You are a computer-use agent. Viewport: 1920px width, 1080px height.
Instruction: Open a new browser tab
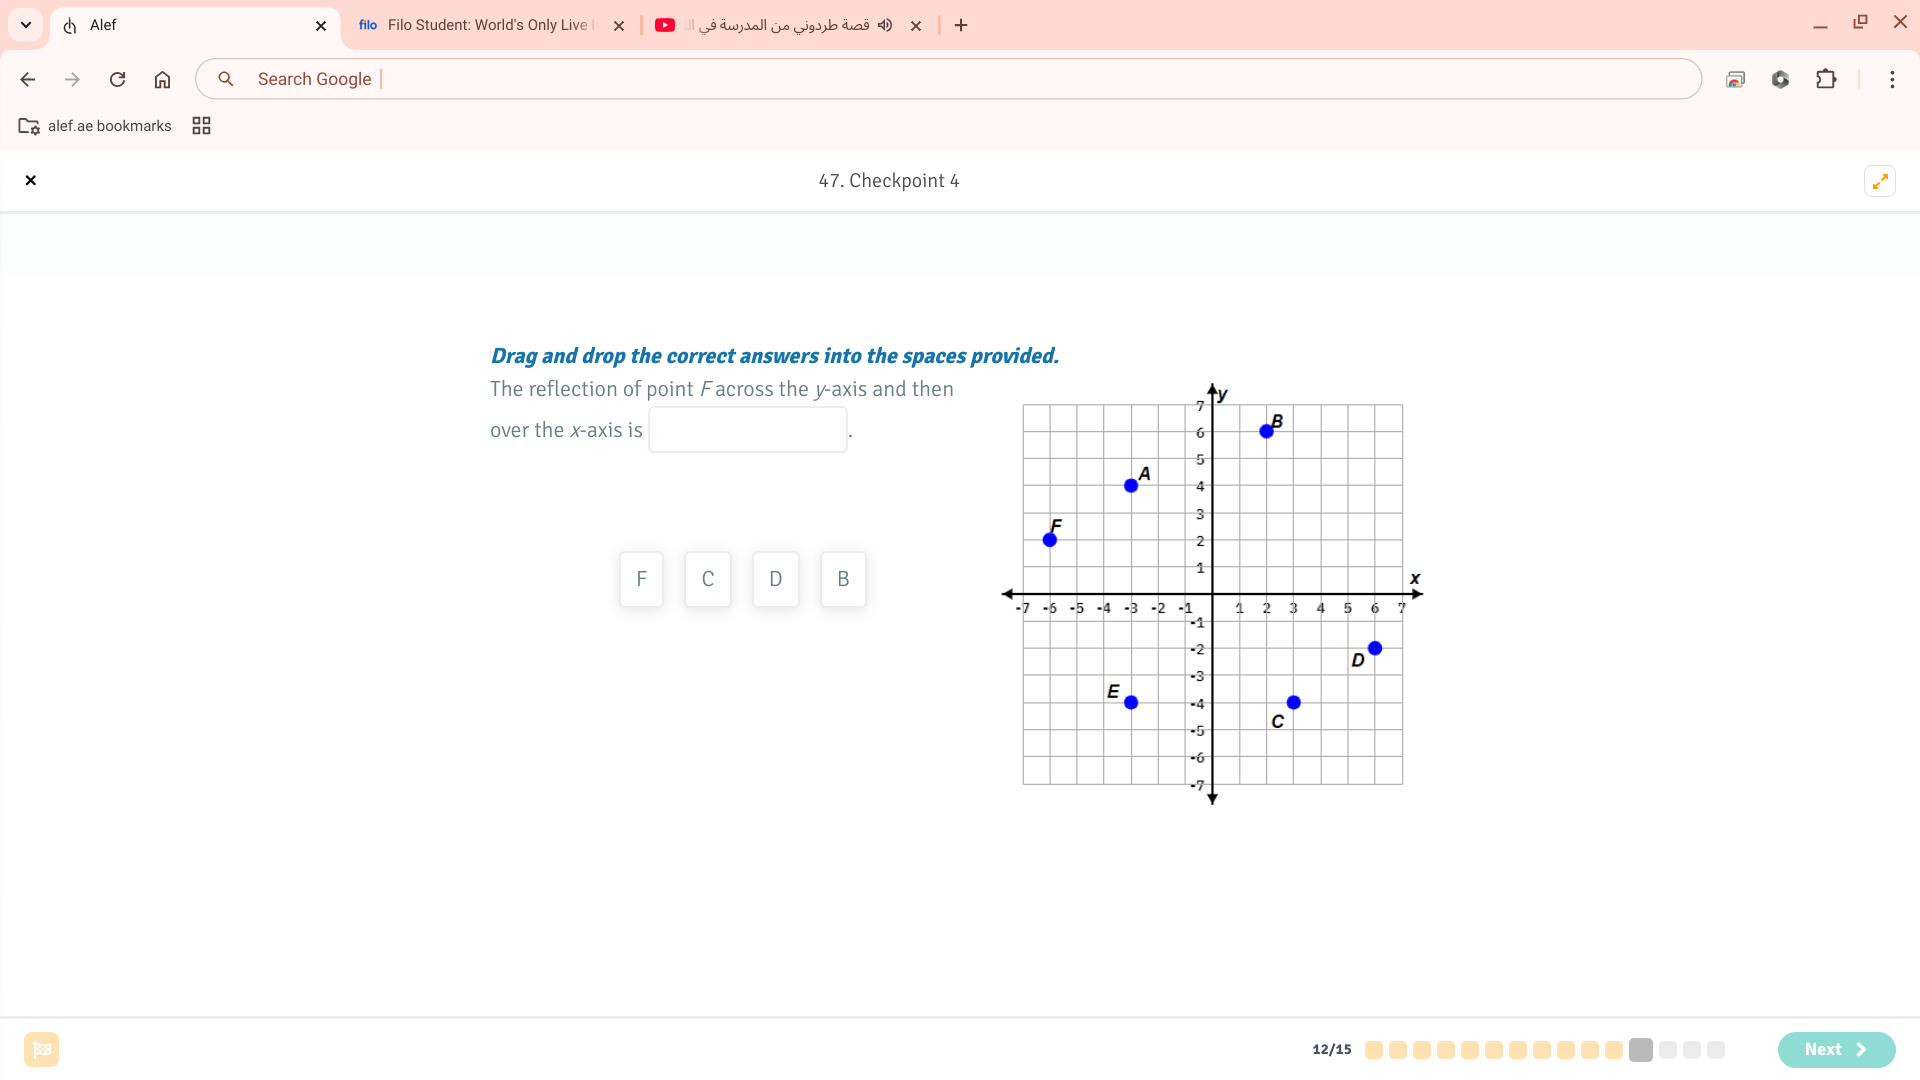[x=961, y=25]
